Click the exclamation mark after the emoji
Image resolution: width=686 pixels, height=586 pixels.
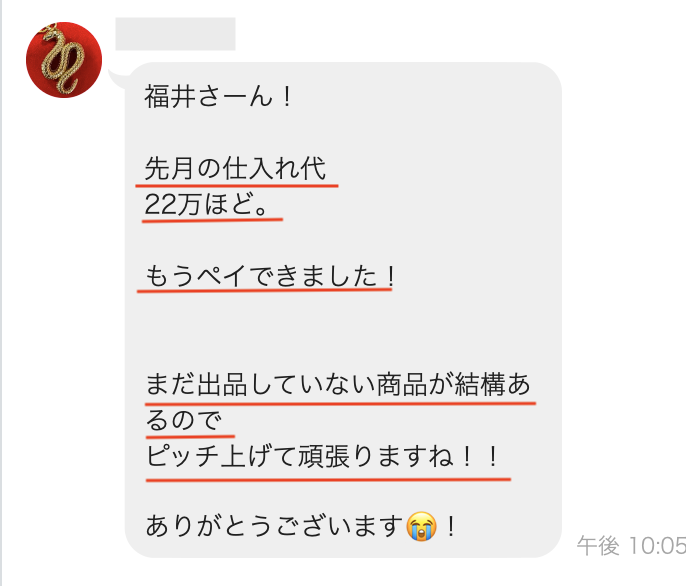tap(451, 526)
